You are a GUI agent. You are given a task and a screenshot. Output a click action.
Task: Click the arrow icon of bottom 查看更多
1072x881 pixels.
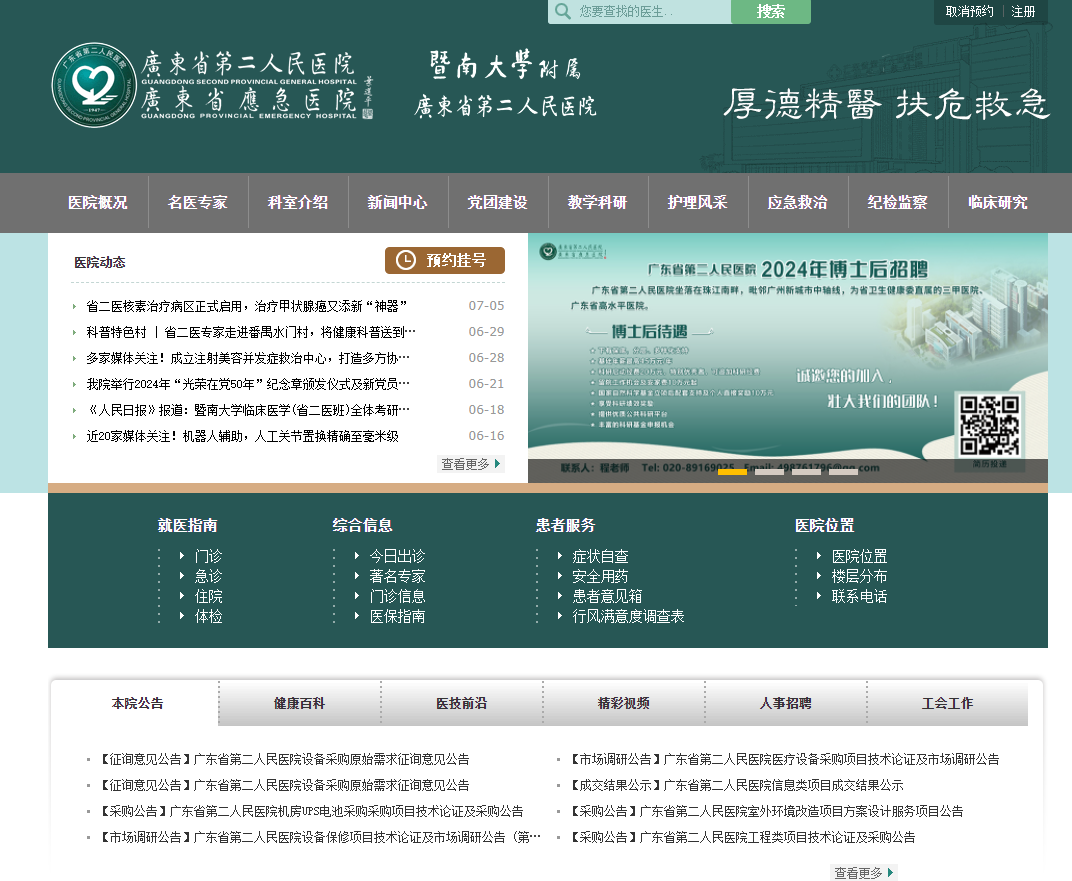pos(890,872)
